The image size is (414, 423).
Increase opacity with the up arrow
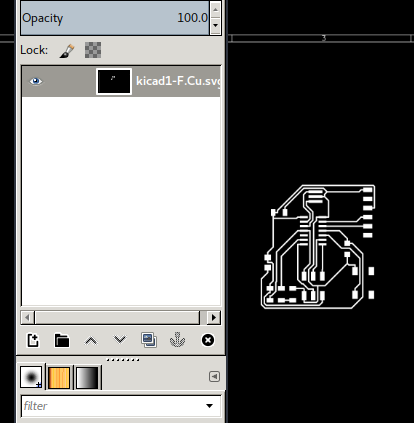click(x=215, y=10)
